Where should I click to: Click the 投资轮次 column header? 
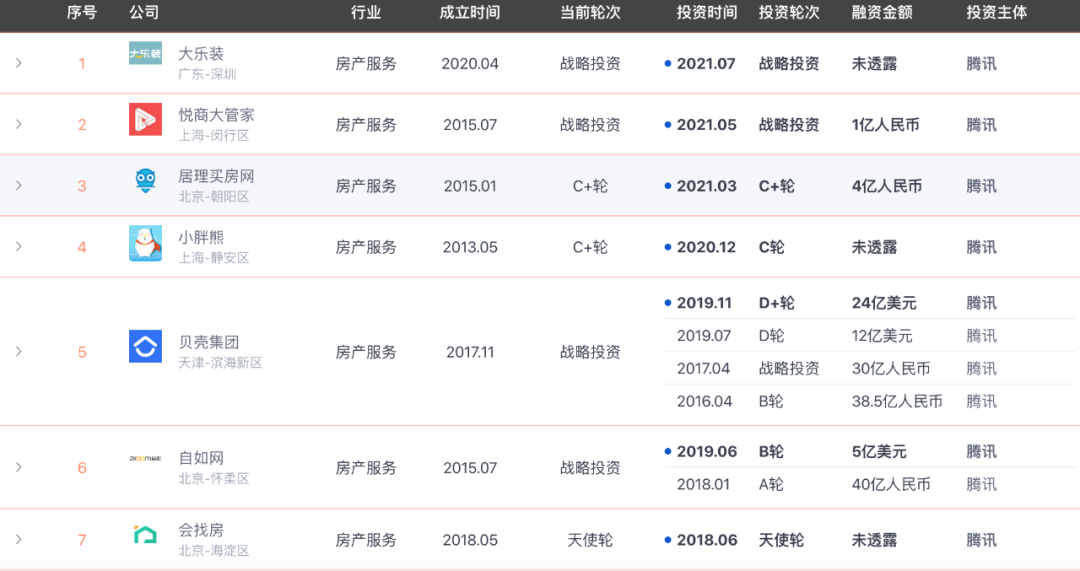(x=789, y=12)
